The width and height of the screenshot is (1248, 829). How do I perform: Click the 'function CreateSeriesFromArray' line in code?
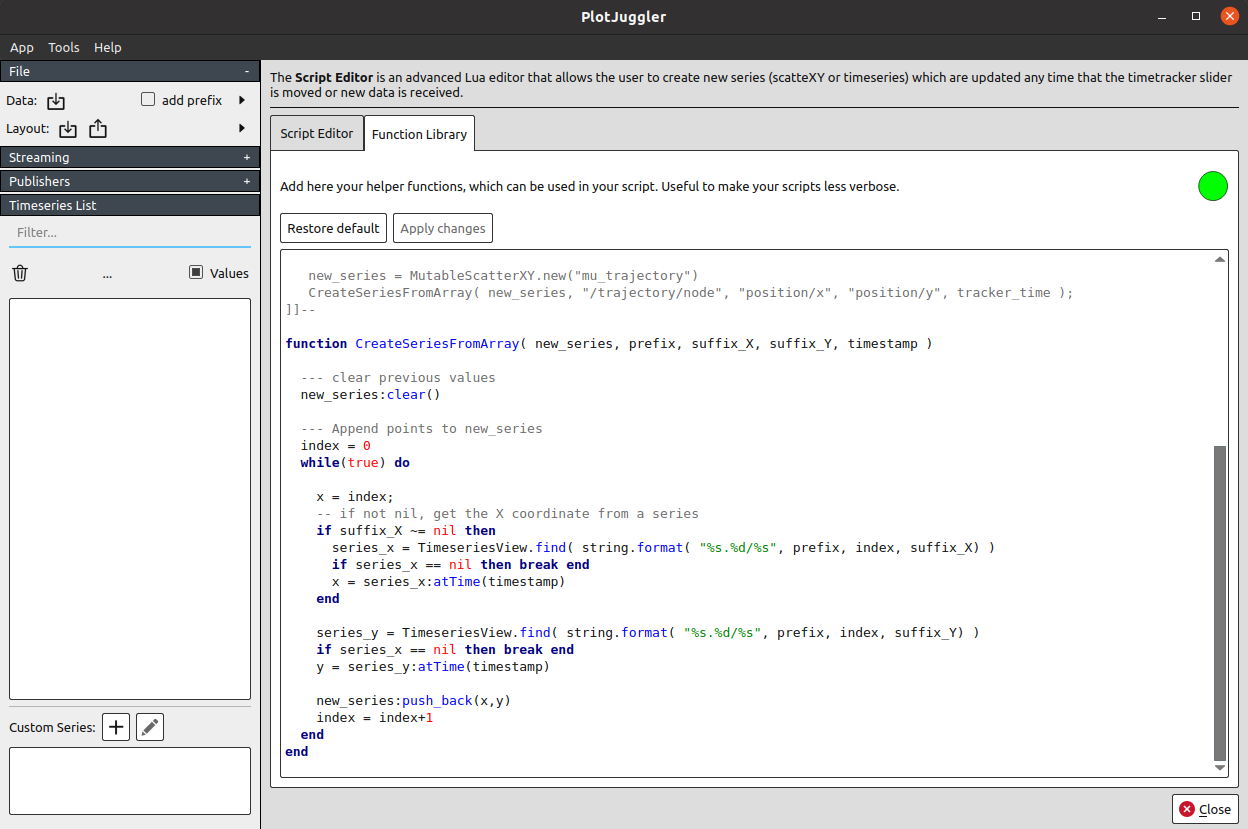(x=609, y=343)
